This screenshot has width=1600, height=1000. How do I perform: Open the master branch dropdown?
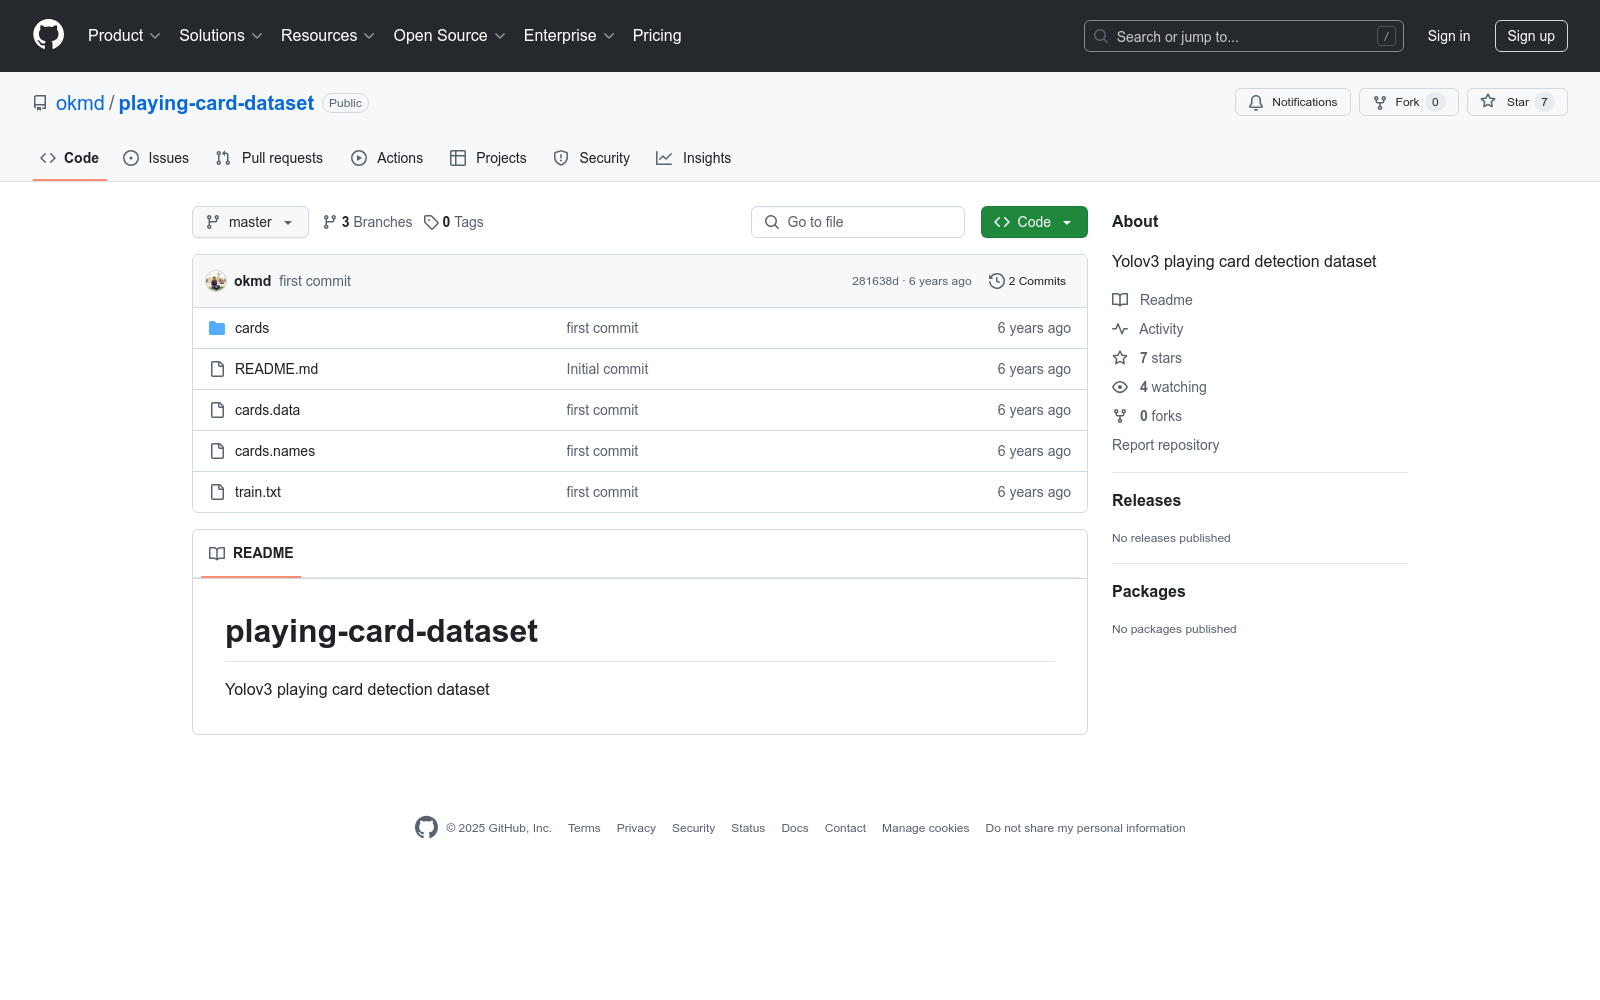coord(250,222)
